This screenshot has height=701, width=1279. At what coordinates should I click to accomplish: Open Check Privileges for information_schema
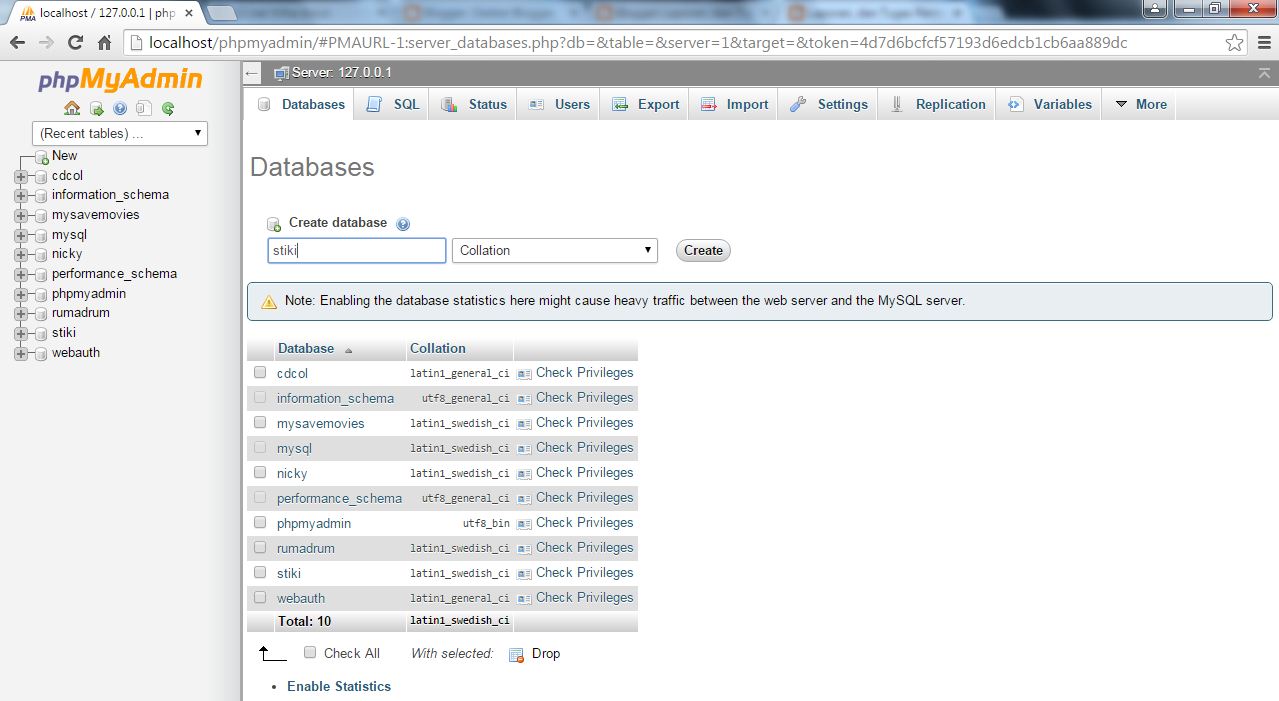[x=585, y=397]
